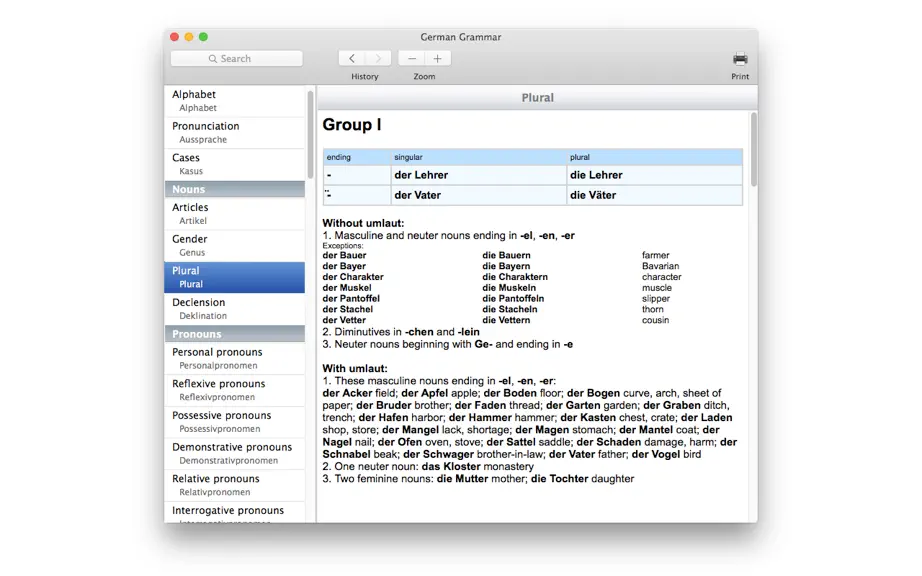Click the word 'die Bayern'
922x576 pixels.
point(506,266)
